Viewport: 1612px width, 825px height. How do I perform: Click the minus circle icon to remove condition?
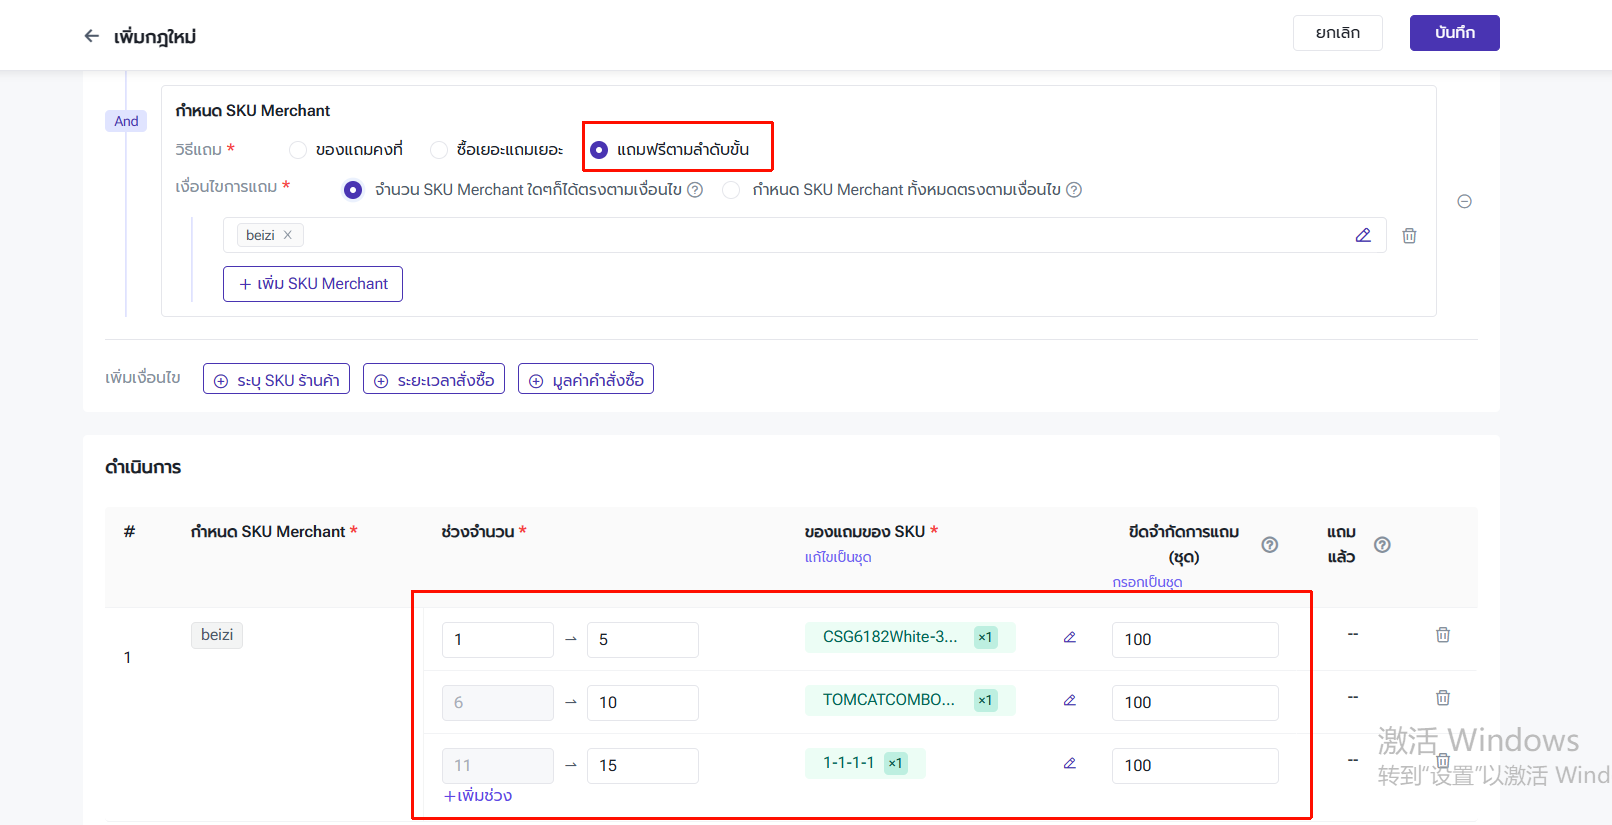click(1464, 201)
